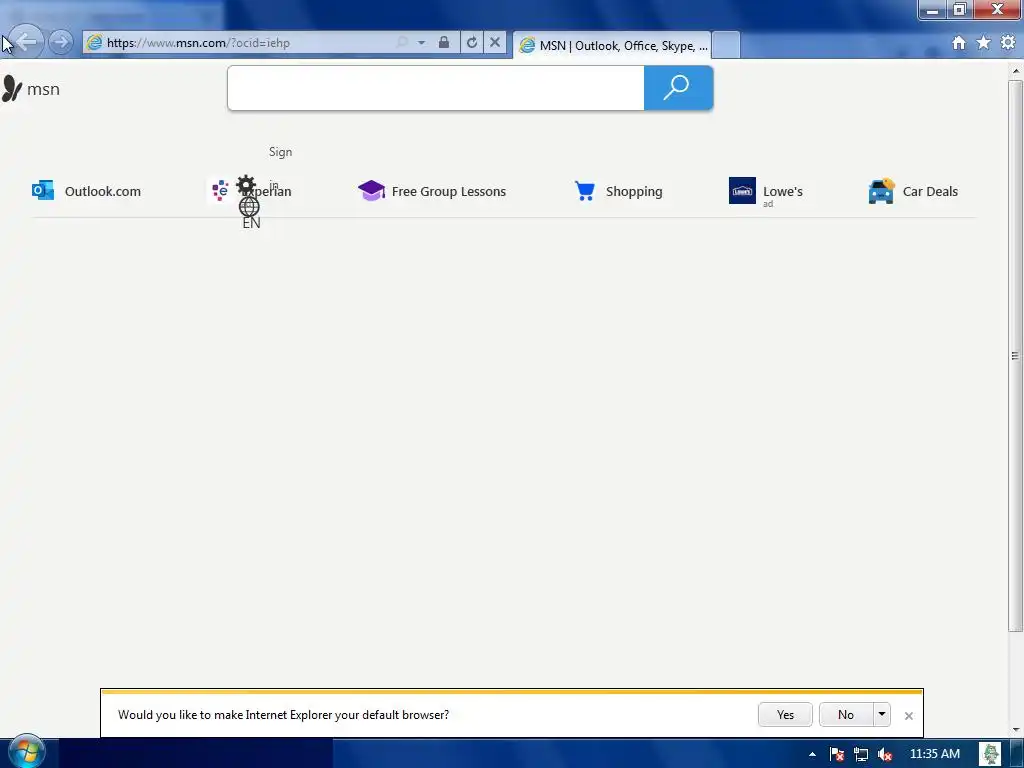Open the Lowe's ad link
The height and width of the screenshot is (768, 1024).
[782, 191]
